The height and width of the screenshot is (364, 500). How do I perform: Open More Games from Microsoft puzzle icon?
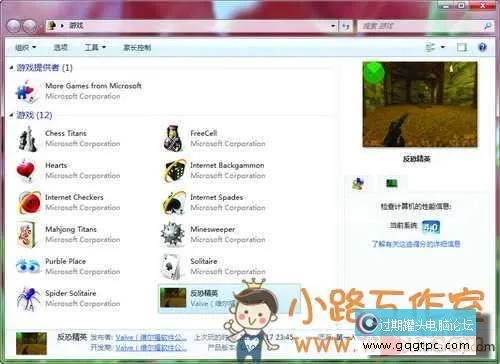(26, 91)
